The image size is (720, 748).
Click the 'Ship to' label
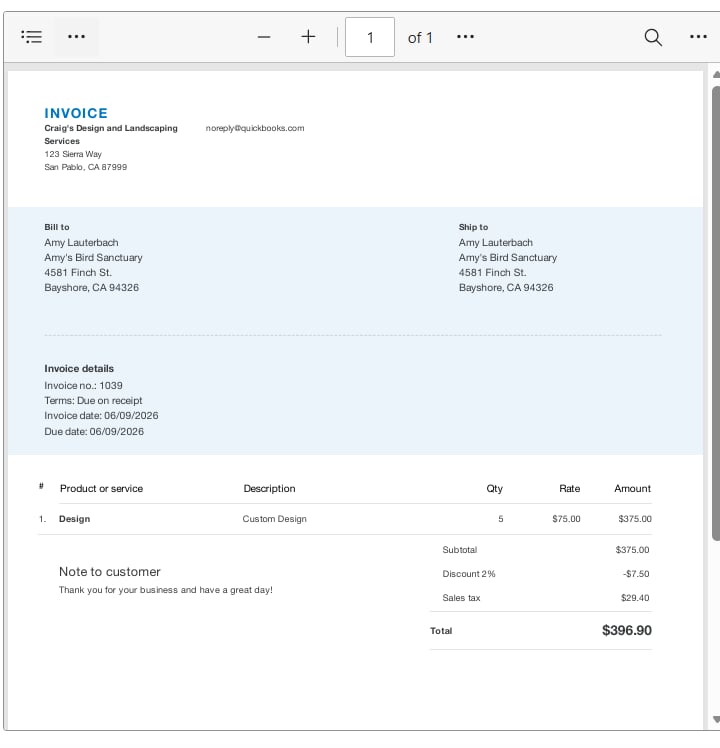pos(473,227)
